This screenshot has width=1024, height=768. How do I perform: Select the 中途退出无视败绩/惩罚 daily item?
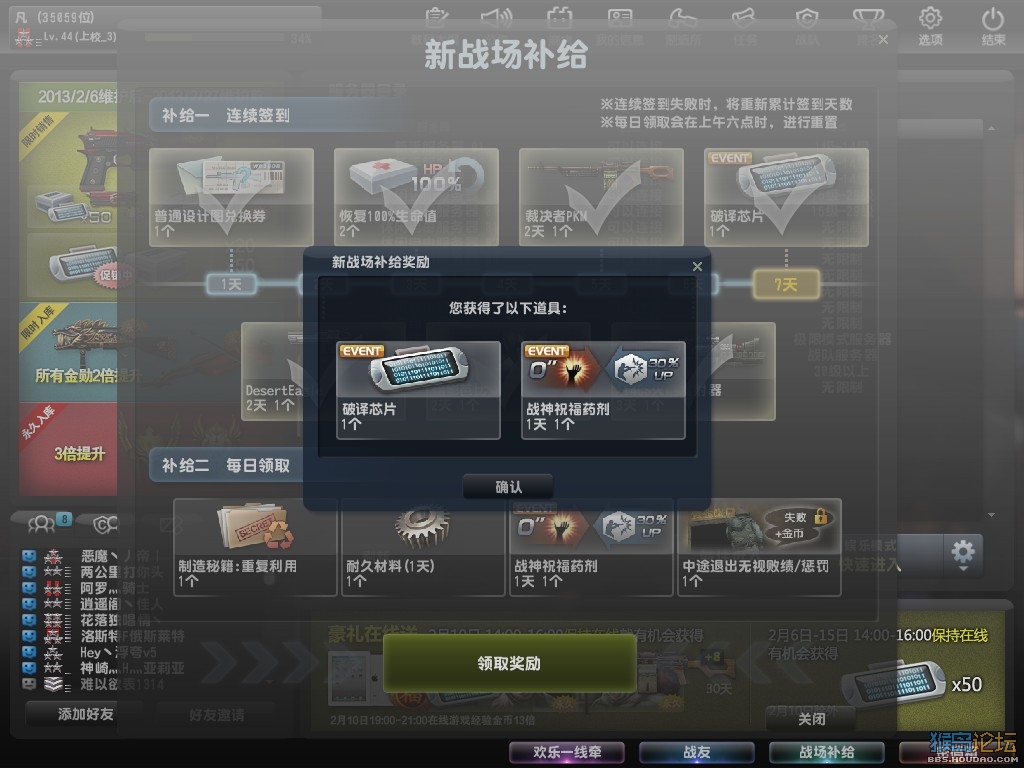(x=760, y=547)
